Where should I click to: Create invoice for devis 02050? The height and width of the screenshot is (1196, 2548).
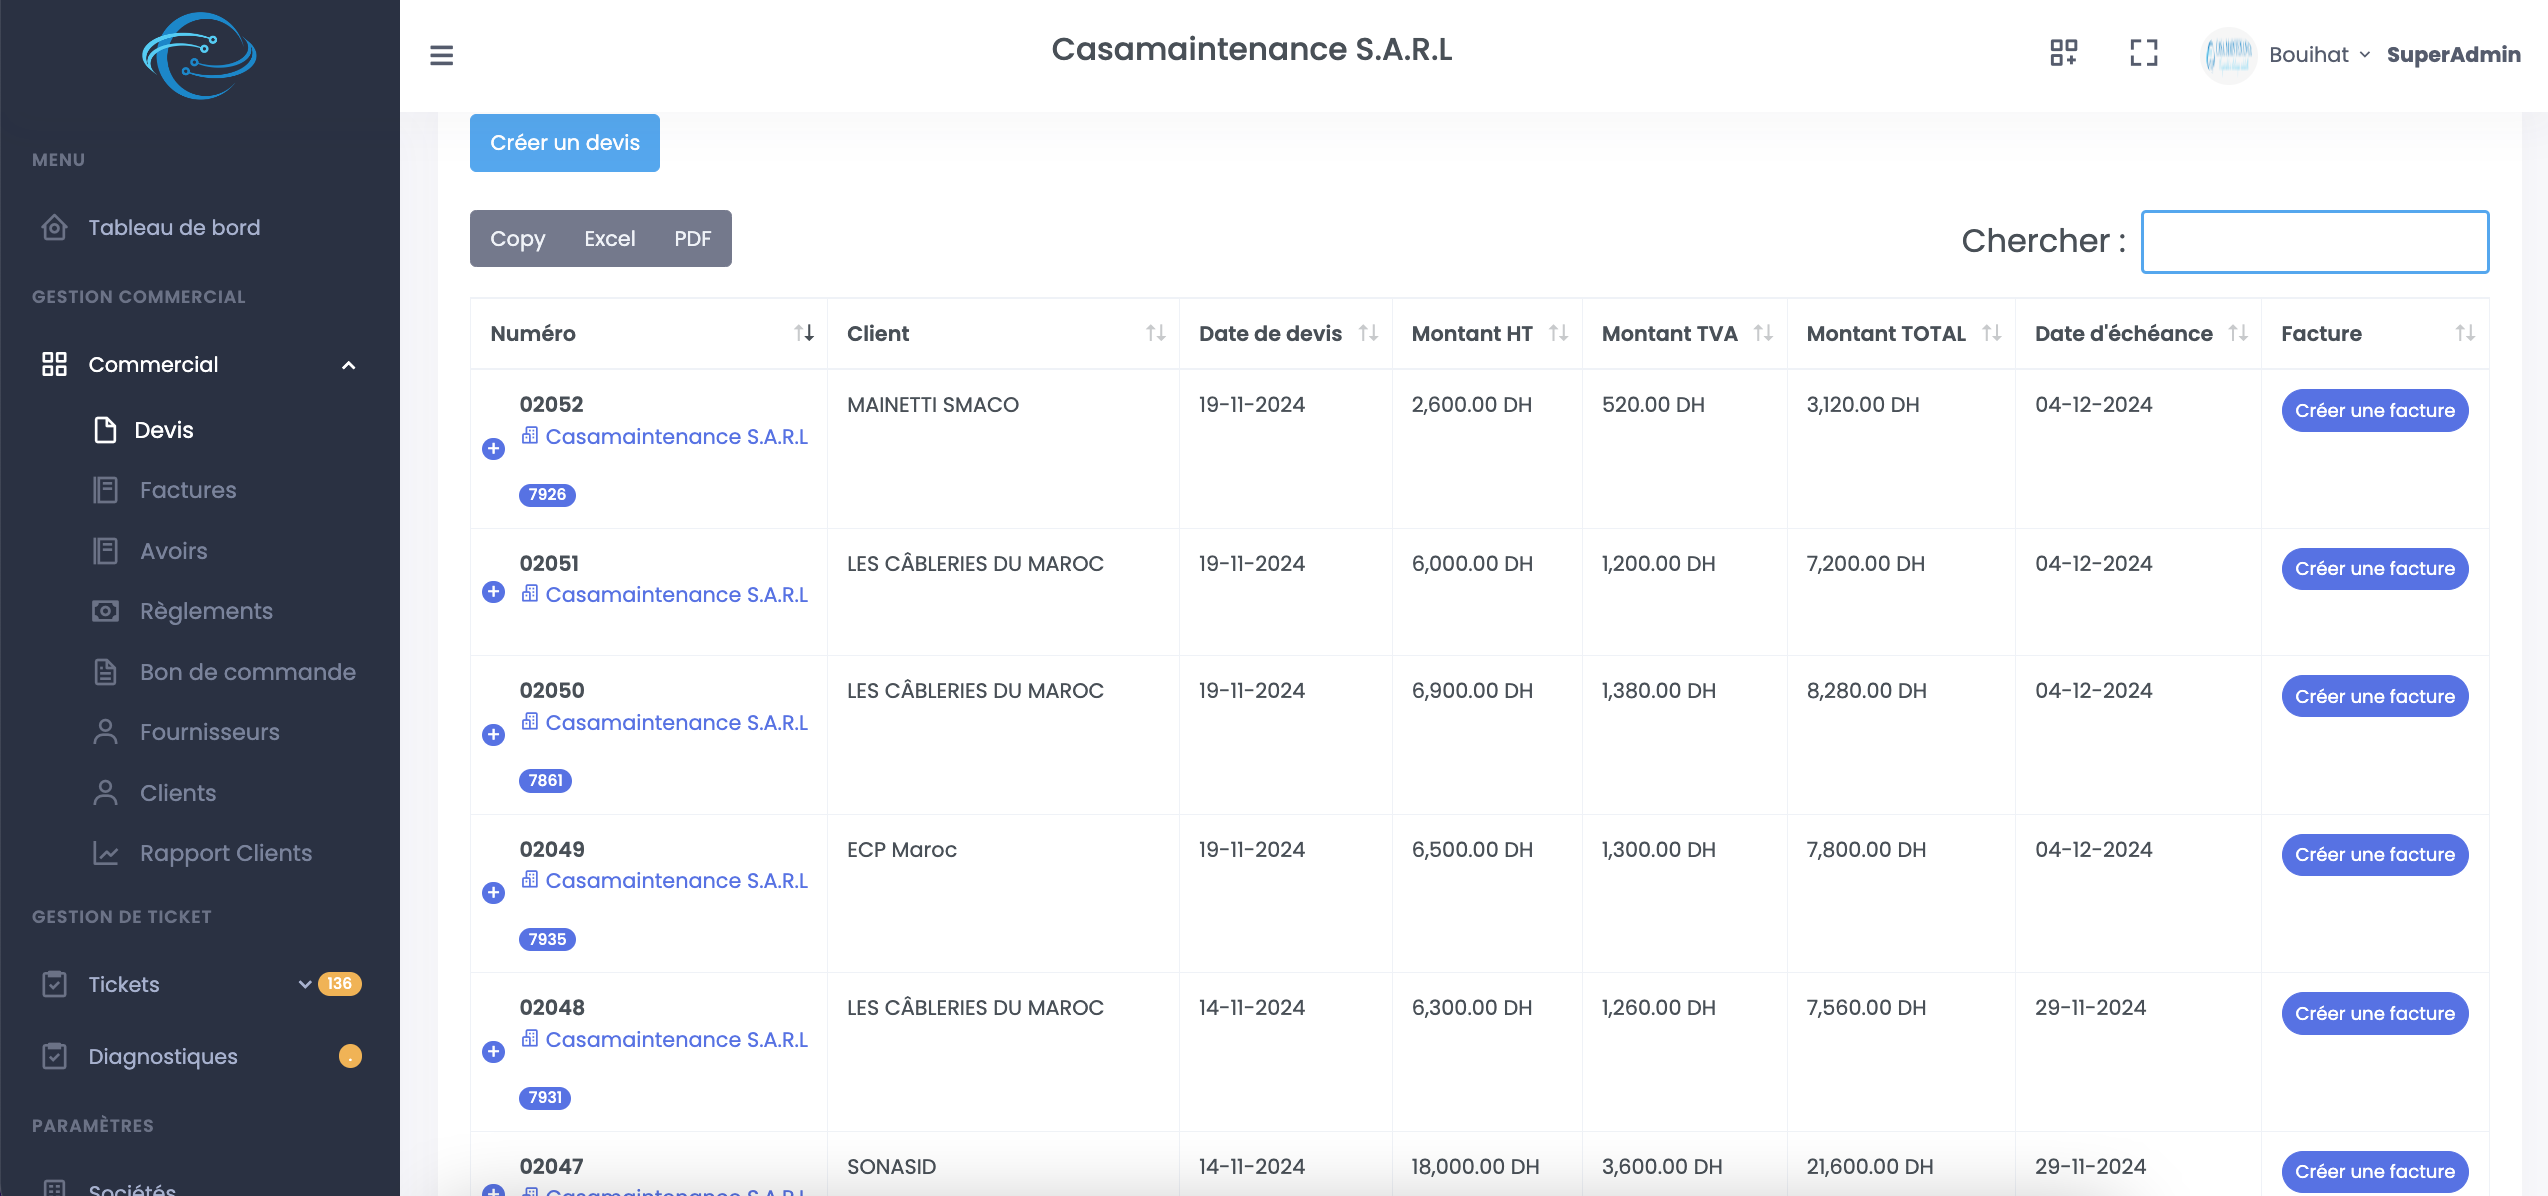click(x=2375, y=697)
